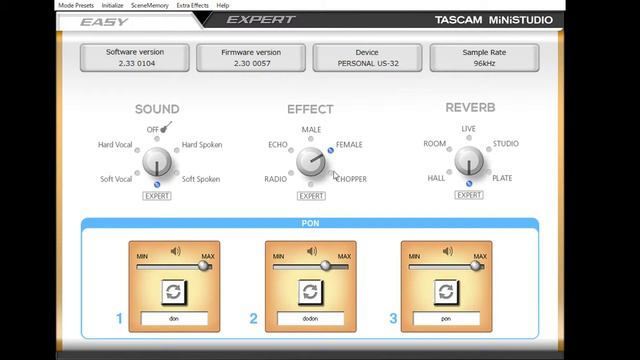Select the REVERB EXPERT position dot
Screen dimensions: 640x360
coord(469,184)
